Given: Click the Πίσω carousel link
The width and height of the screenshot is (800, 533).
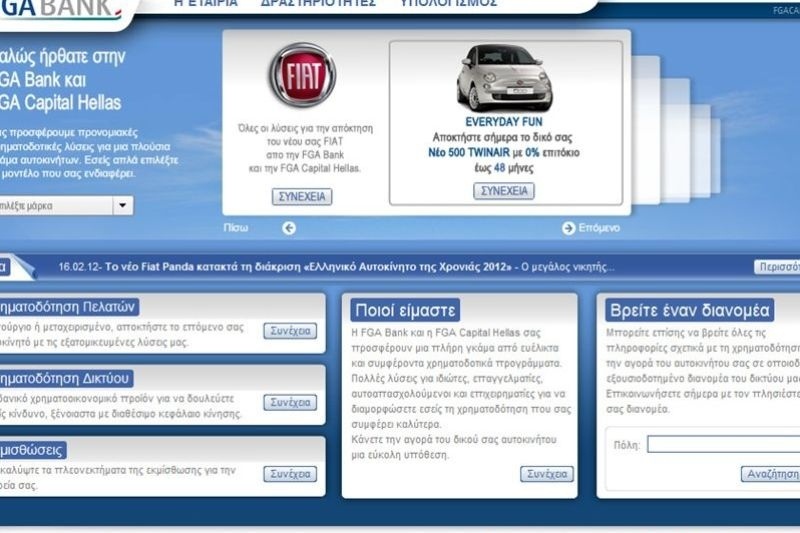Looking at the screenshot, I should [x=236, y=228].
